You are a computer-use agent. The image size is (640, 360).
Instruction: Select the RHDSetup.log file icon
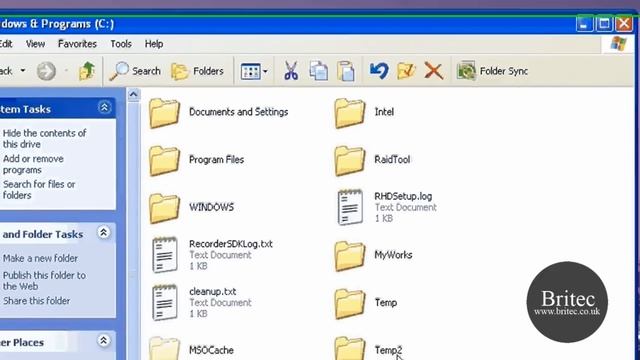[350, 207]
